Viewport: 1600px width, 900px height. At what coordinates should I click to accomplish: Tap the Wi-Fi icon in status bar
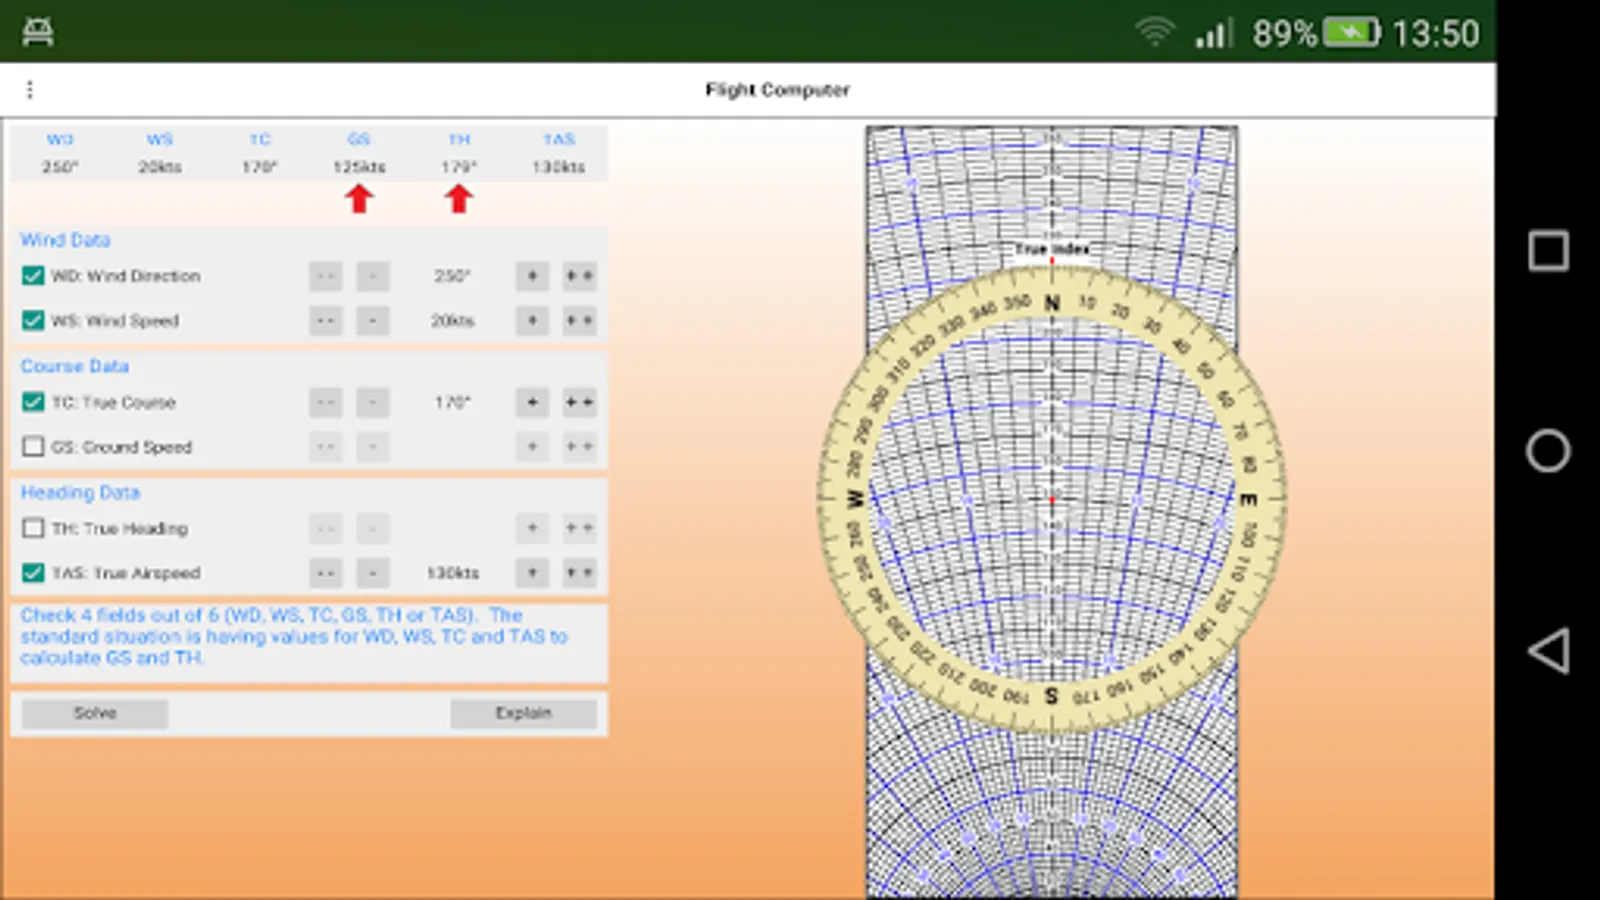[x=1155, y=33]
